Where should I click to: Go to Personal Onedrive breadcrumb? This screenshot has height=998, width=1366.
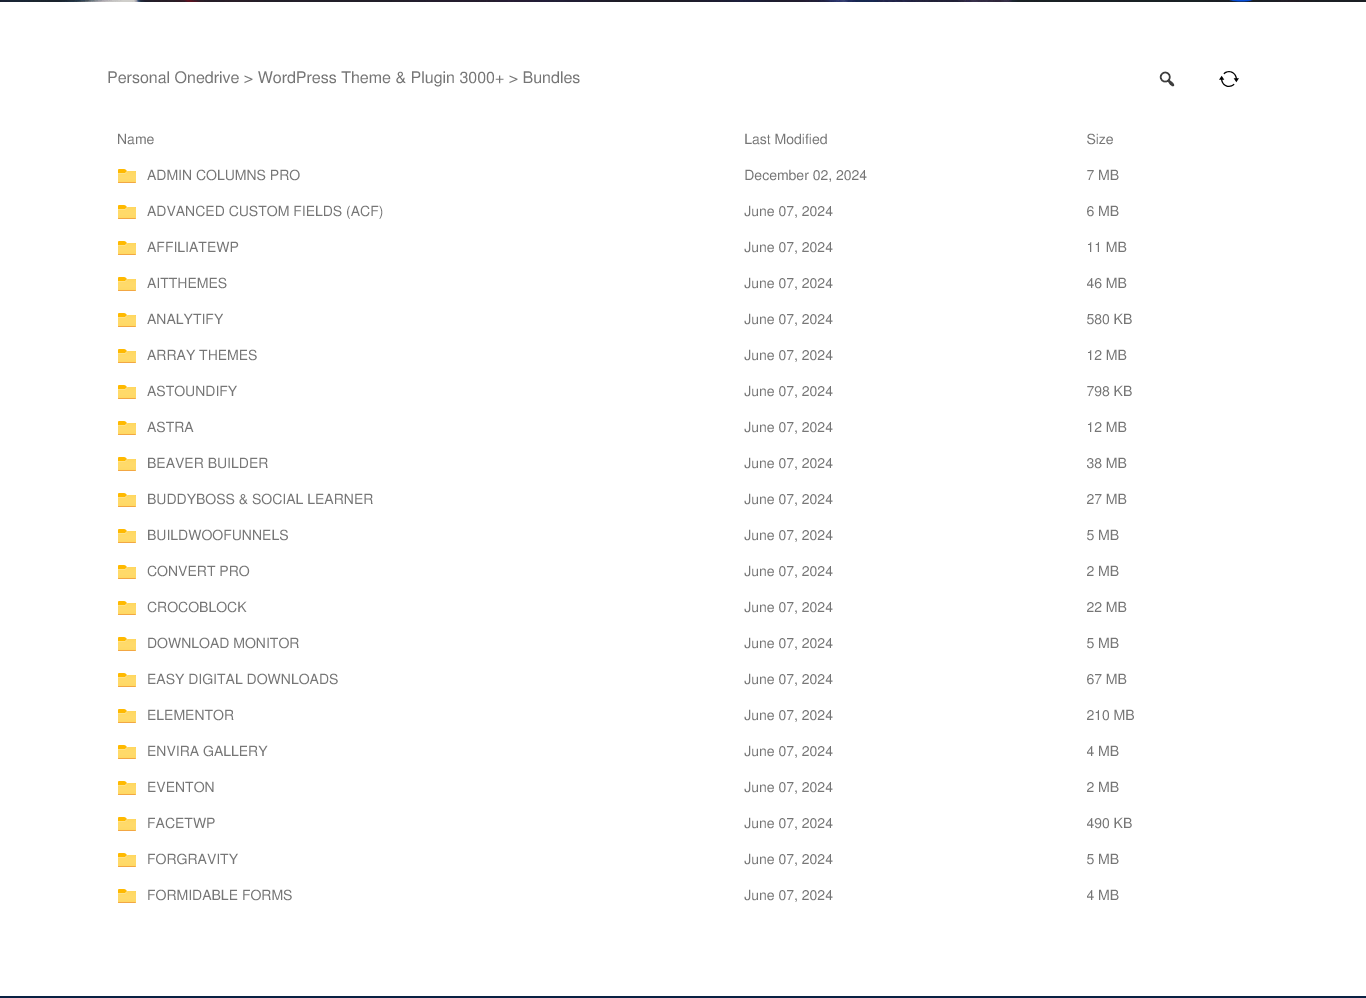point(173,78)
